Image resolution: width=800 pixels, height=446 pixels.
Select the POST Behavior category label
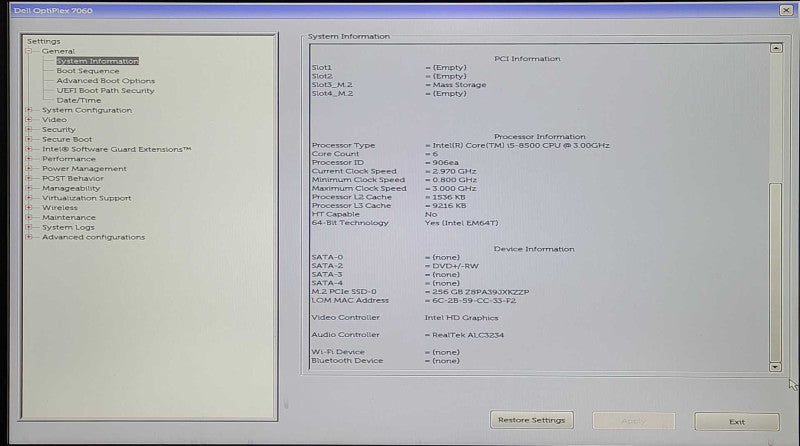[72, 178]
